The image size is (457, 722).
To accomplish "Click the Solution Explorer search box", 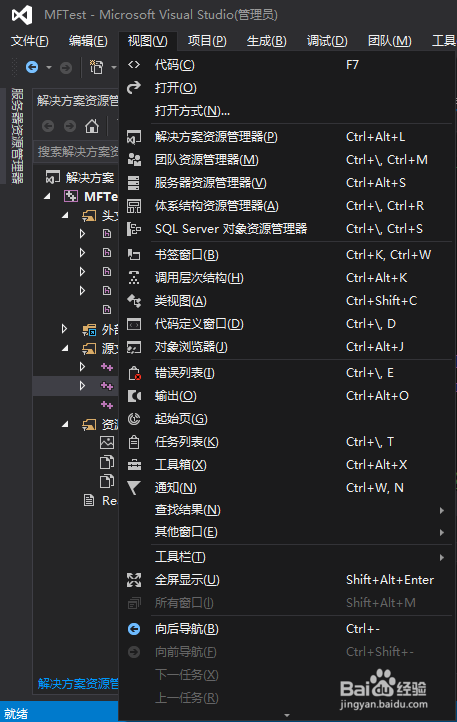I will coord(77,151).
